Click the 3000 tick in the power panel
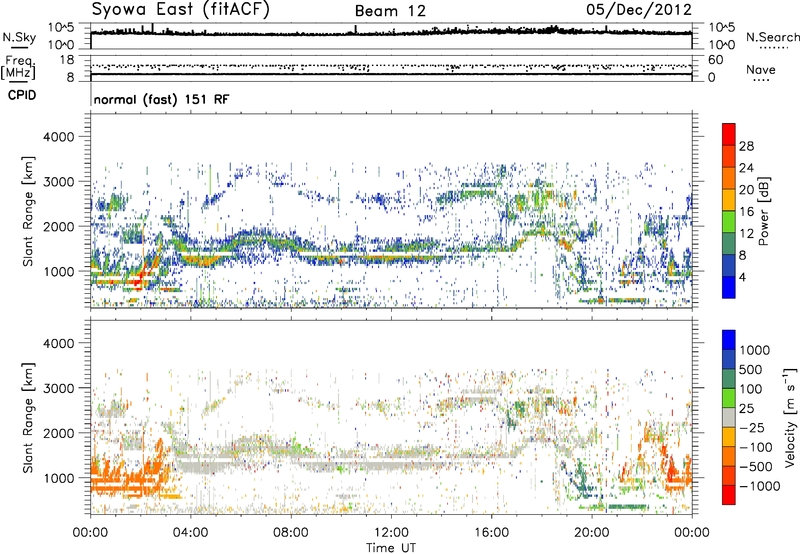The width and height of the screenshot is (800, 554). pos(58,182)
